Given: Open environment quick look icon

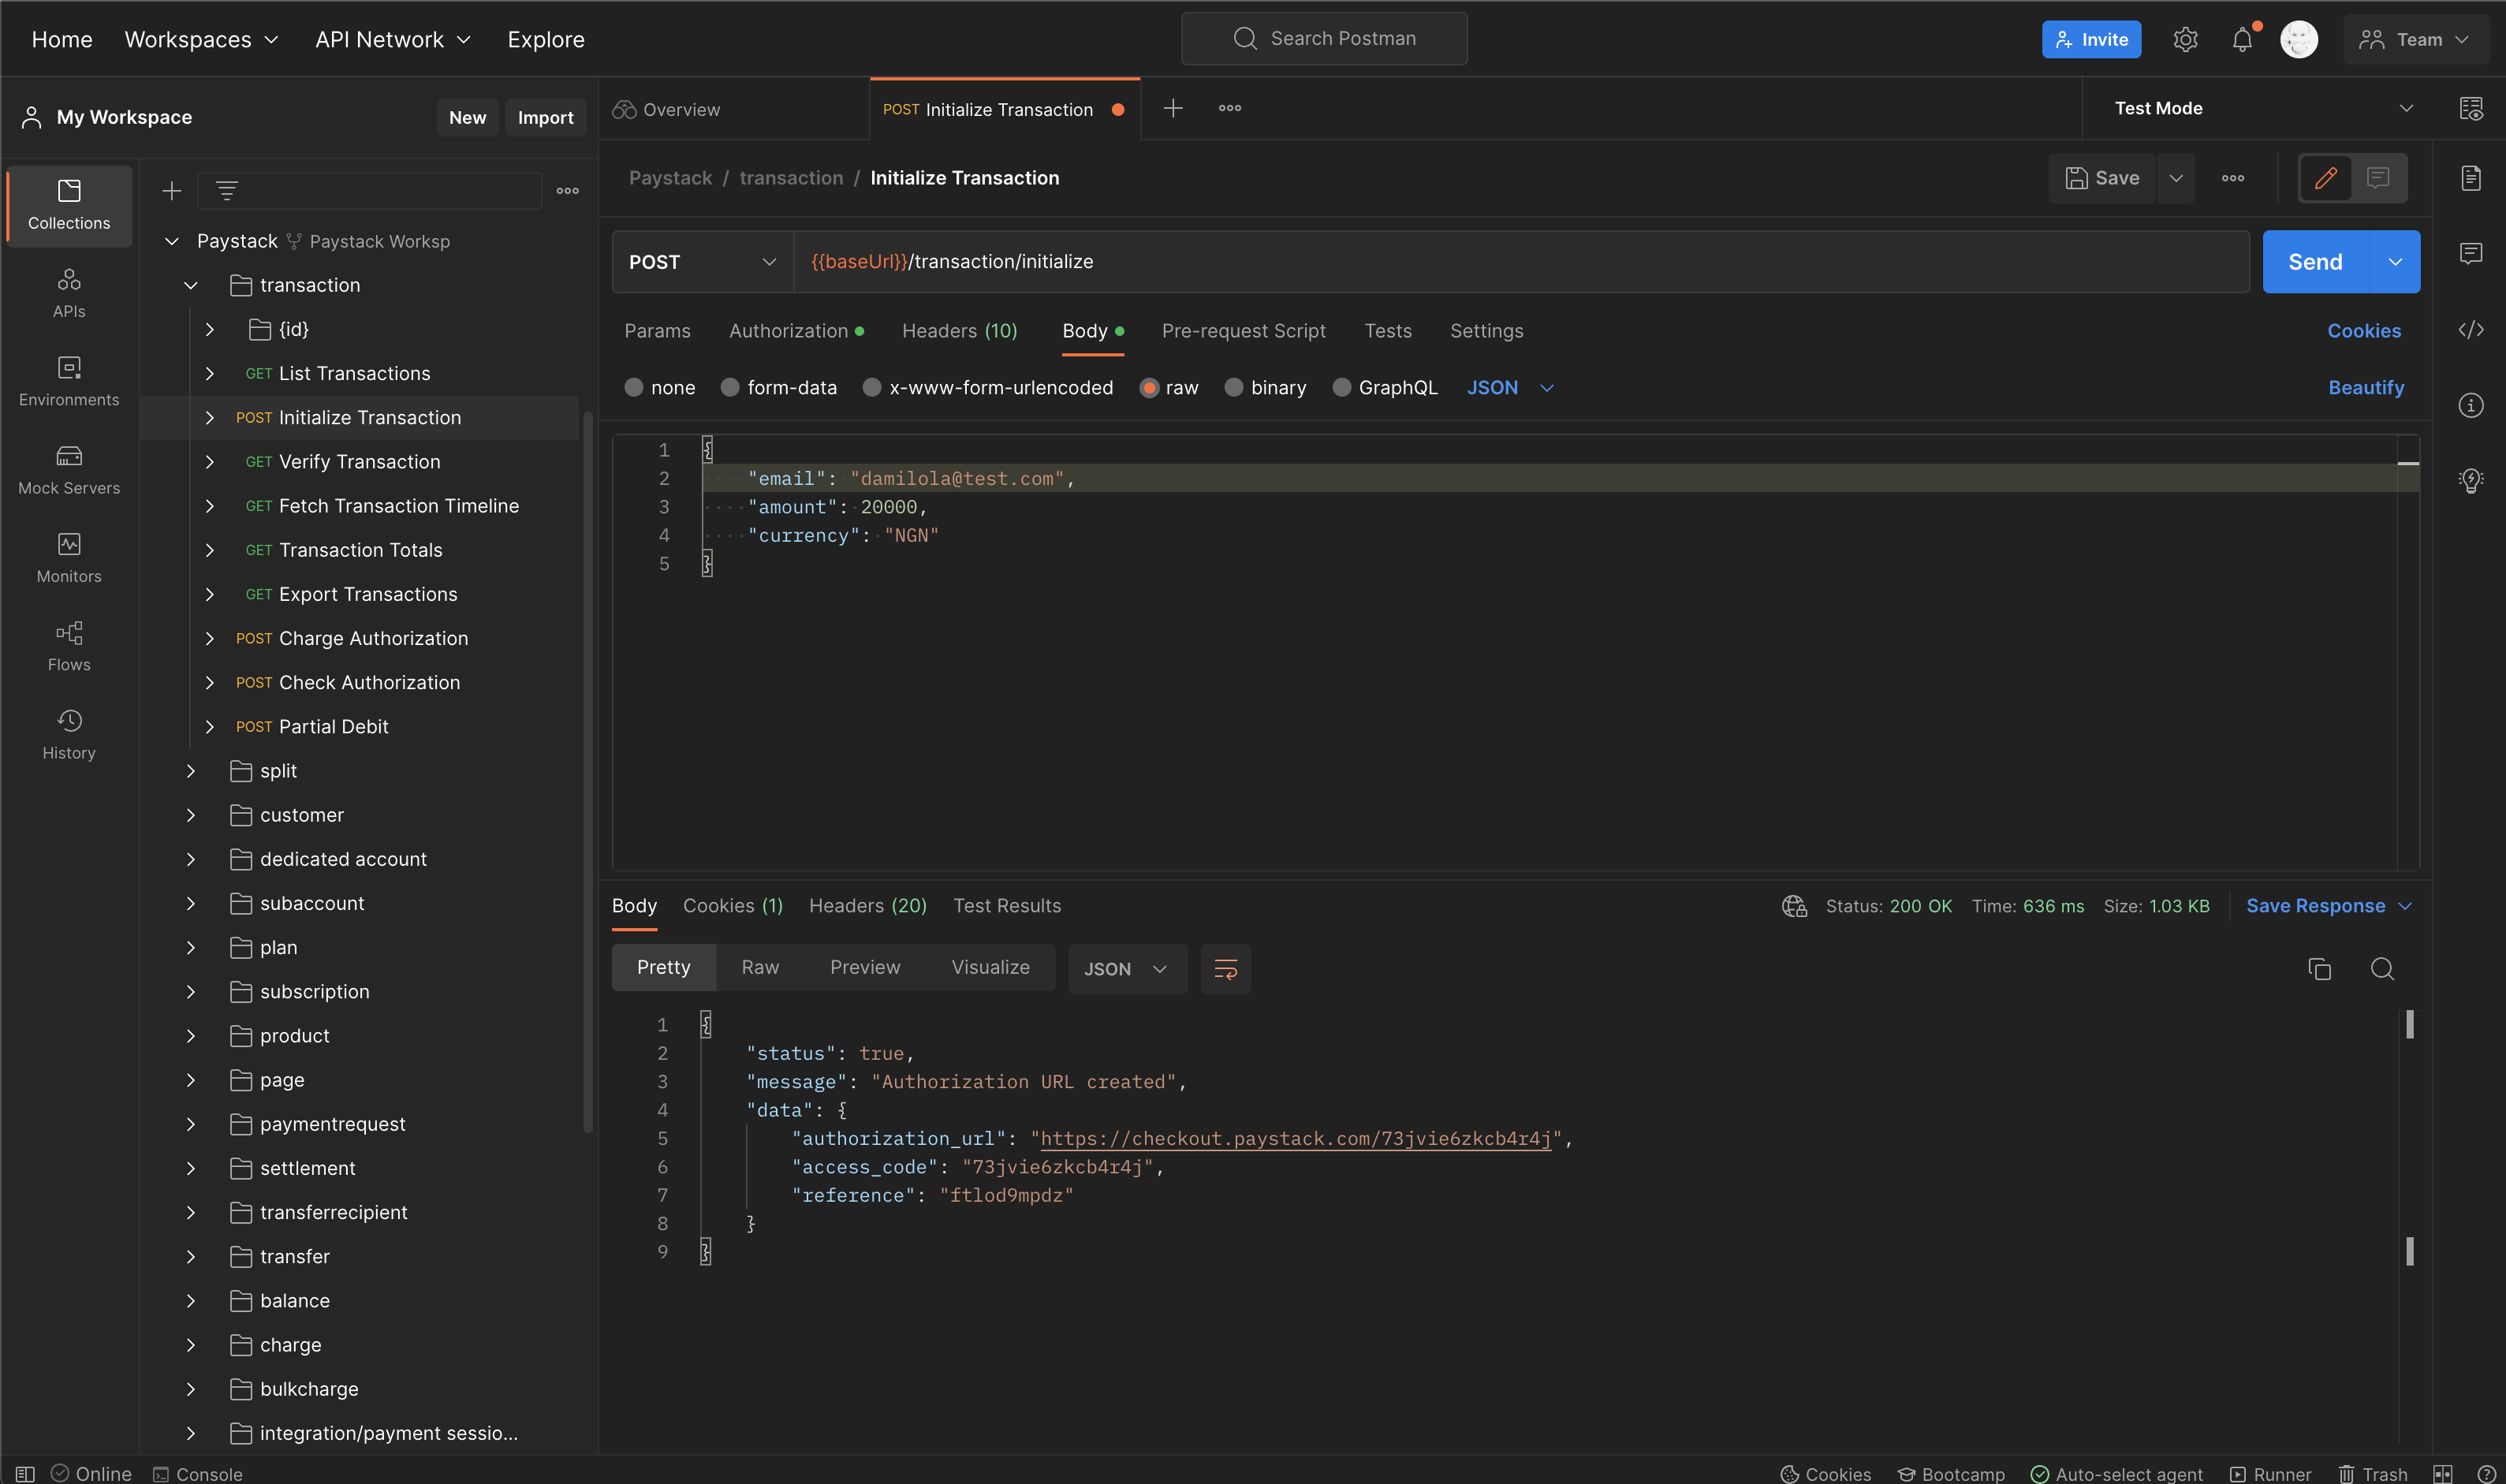Looking at the screenshot, I should (x=2470, y=108).
